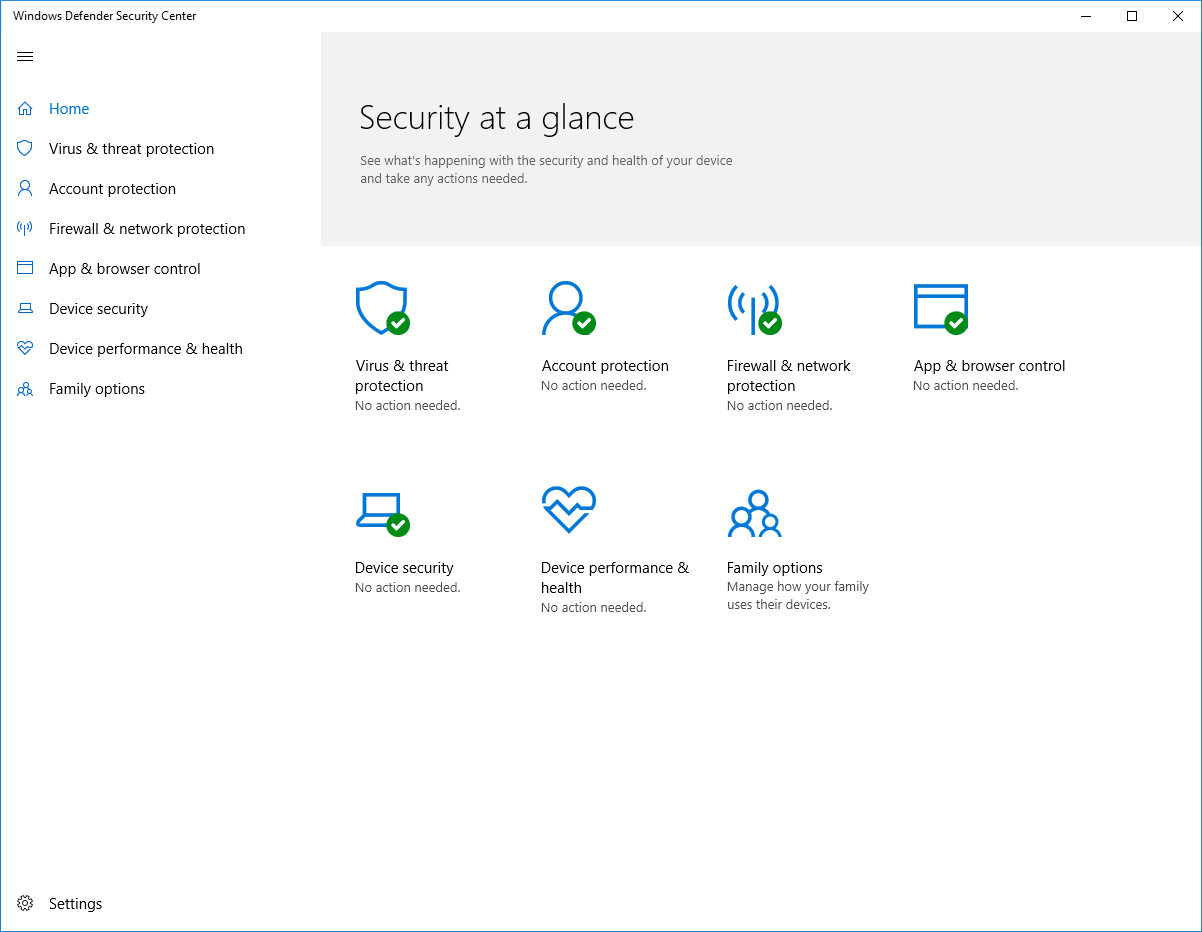
Task: Select Firewall & network protection sidebar item
Action: (x=147, y=229)
